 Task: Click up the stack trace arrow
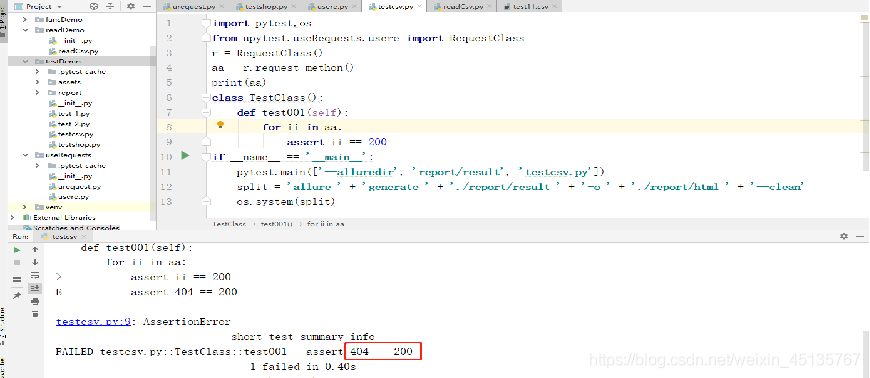click(x=35, y=250)
